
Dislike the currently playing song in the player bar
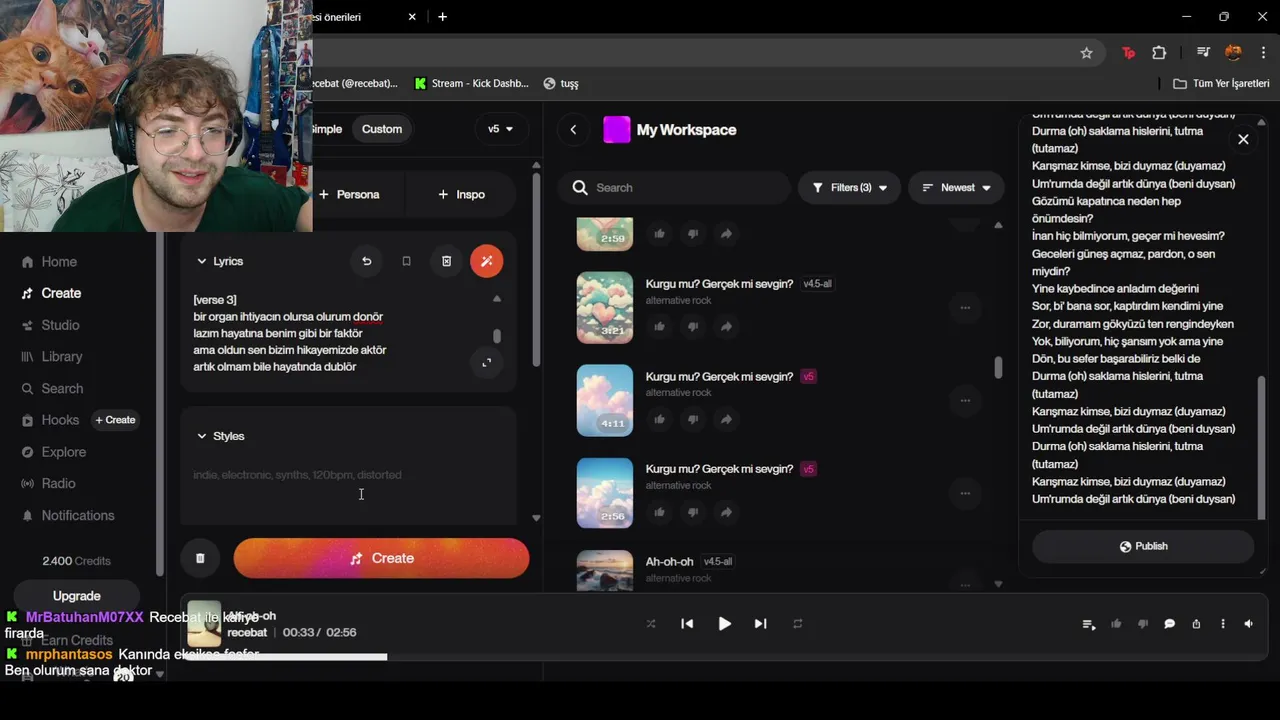[x=1142, y=624]
